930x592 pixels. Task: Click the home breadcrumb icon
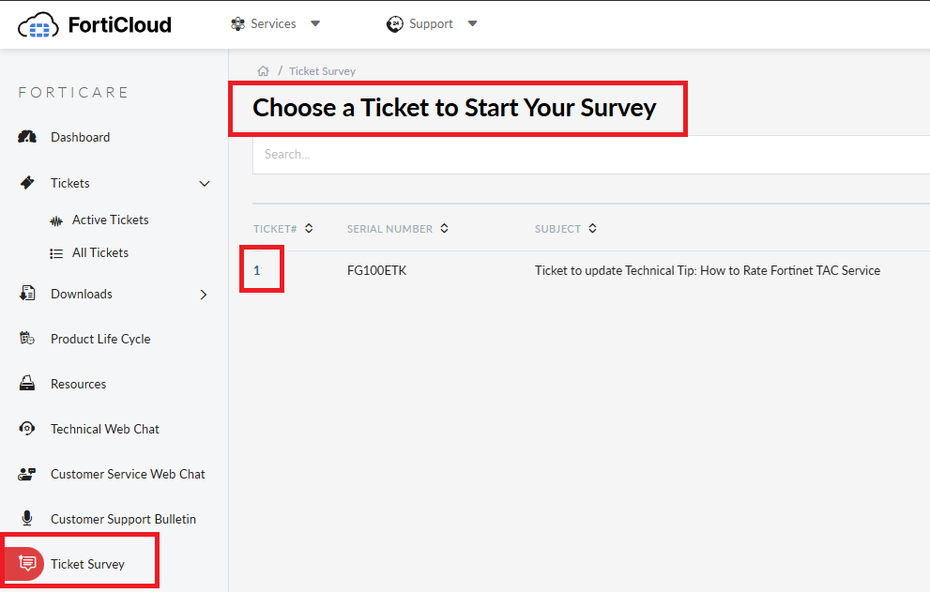(263, 71)
